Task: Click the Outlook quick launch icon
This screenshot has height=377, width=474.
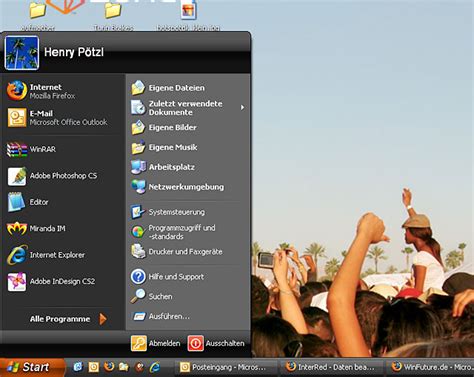Action: point(94,367)
